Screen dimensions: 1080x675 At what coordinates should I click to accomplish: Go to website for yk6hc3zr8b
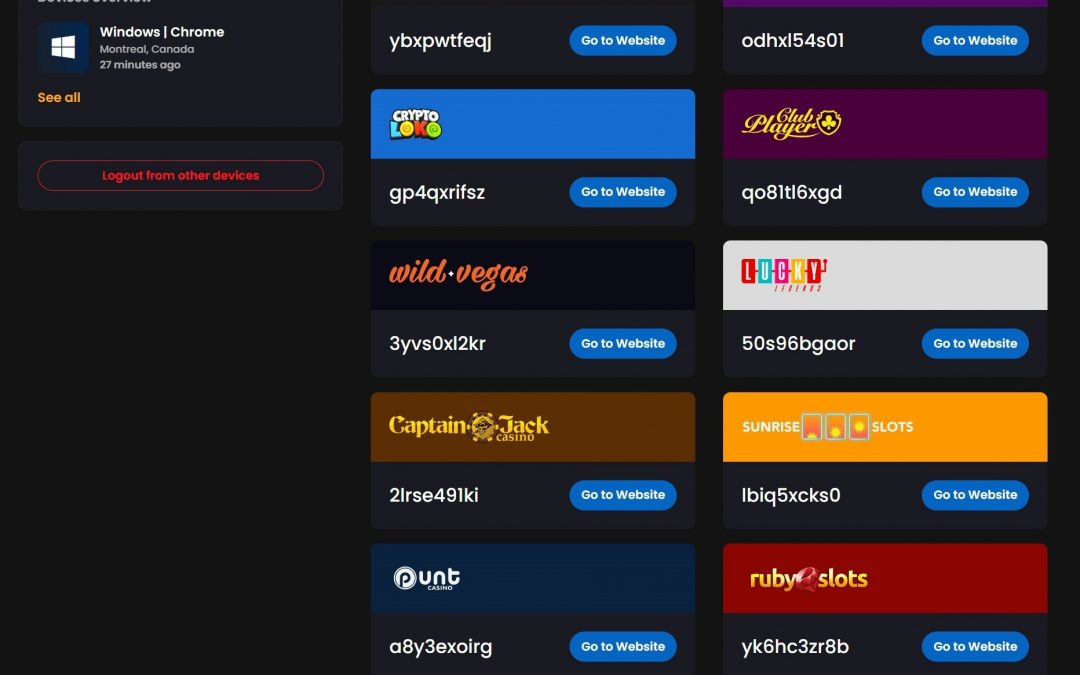tap(975, 647)
